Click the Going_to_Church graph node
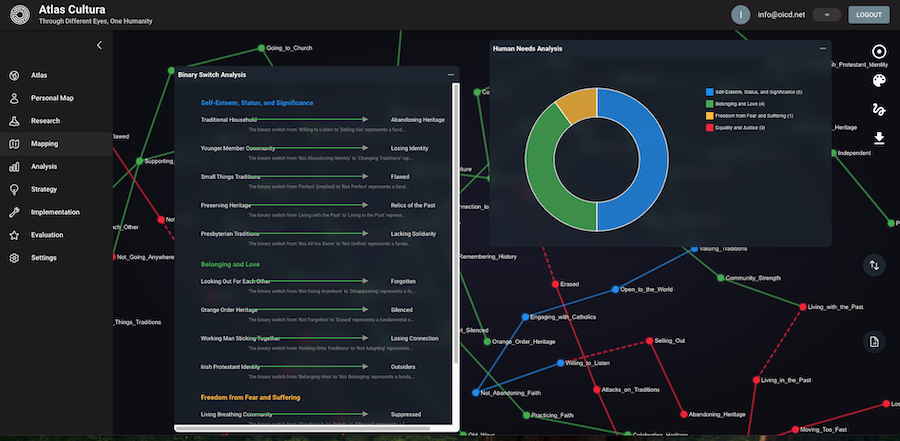This screenshot has width=900, height=441. (261, 48)
